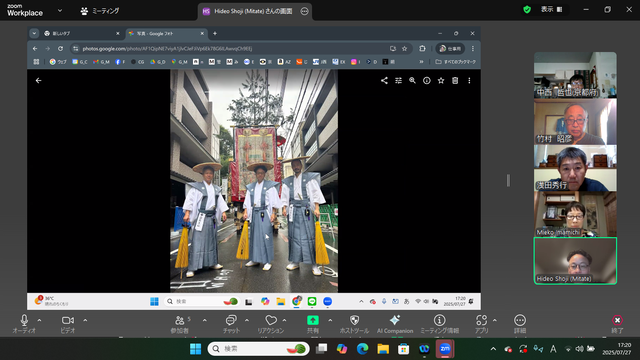
Task: Expand the arrow next to リアクション
Action: pos(284,320)
